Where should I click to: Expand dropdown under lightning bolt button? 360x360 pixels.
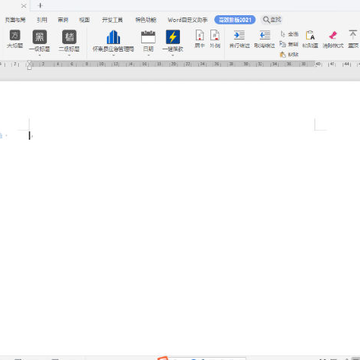pyautogui.click(x=173, y=55)
